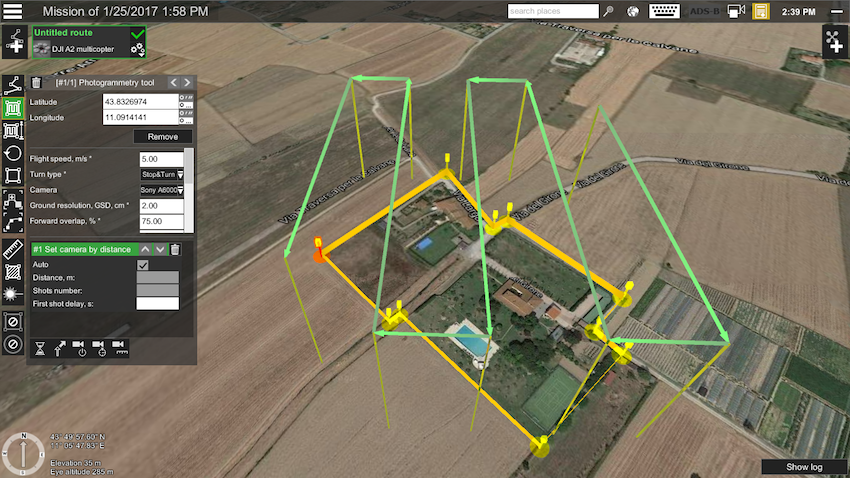Open route settings gear icon

point(138,49)
